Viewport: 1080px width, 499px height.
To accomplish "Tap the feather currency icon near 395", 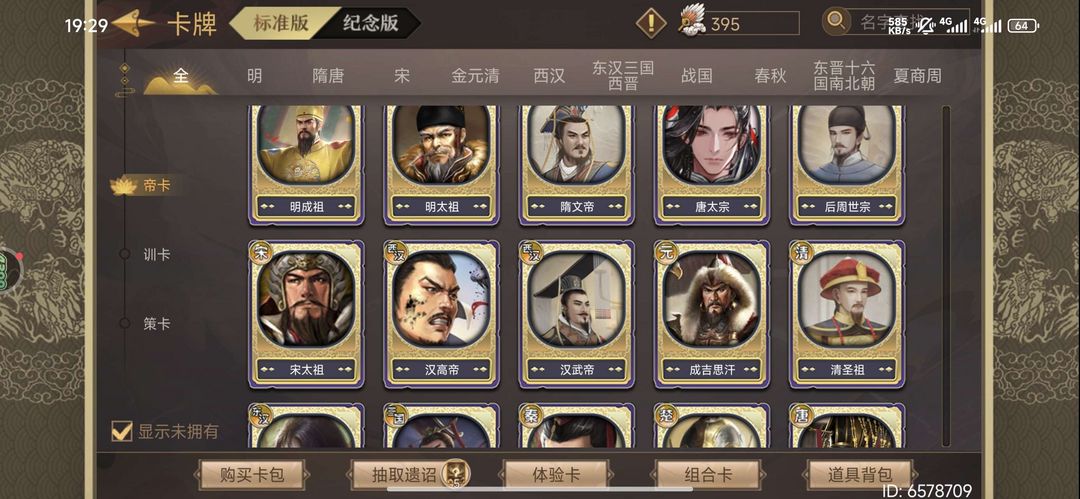I will pyautogui.click(x=692, y=22).
